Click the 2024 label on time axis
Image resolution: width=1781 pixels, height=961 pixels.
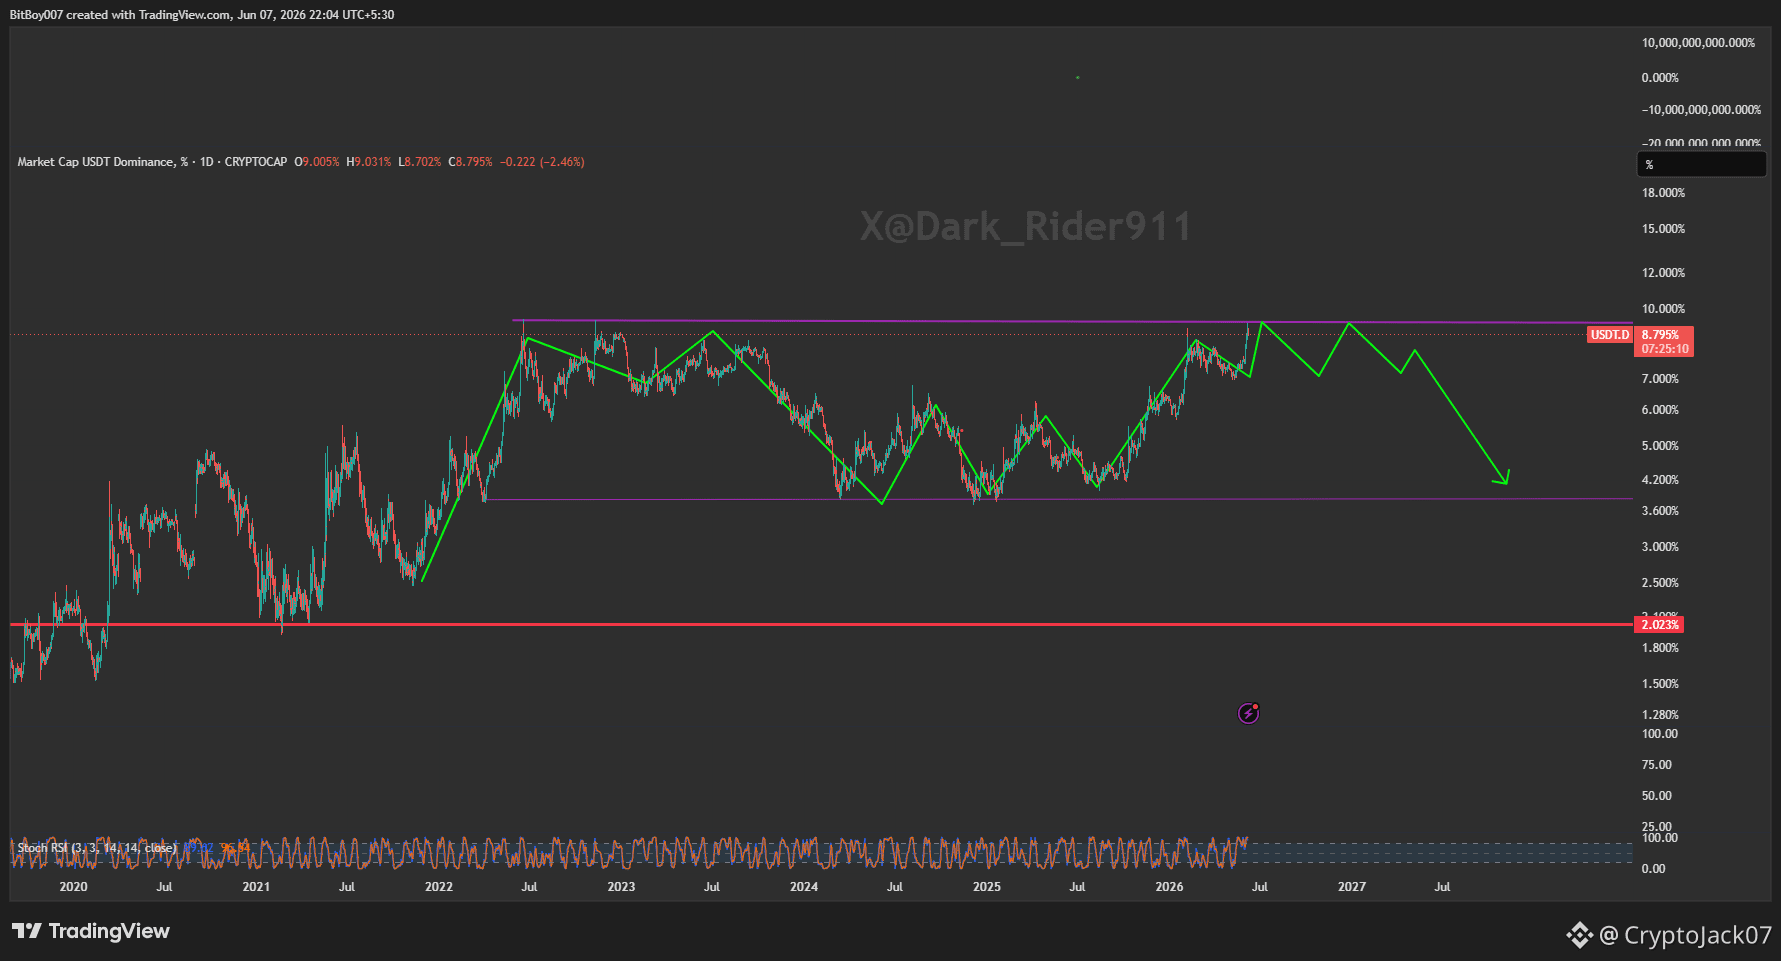[804, 887]
